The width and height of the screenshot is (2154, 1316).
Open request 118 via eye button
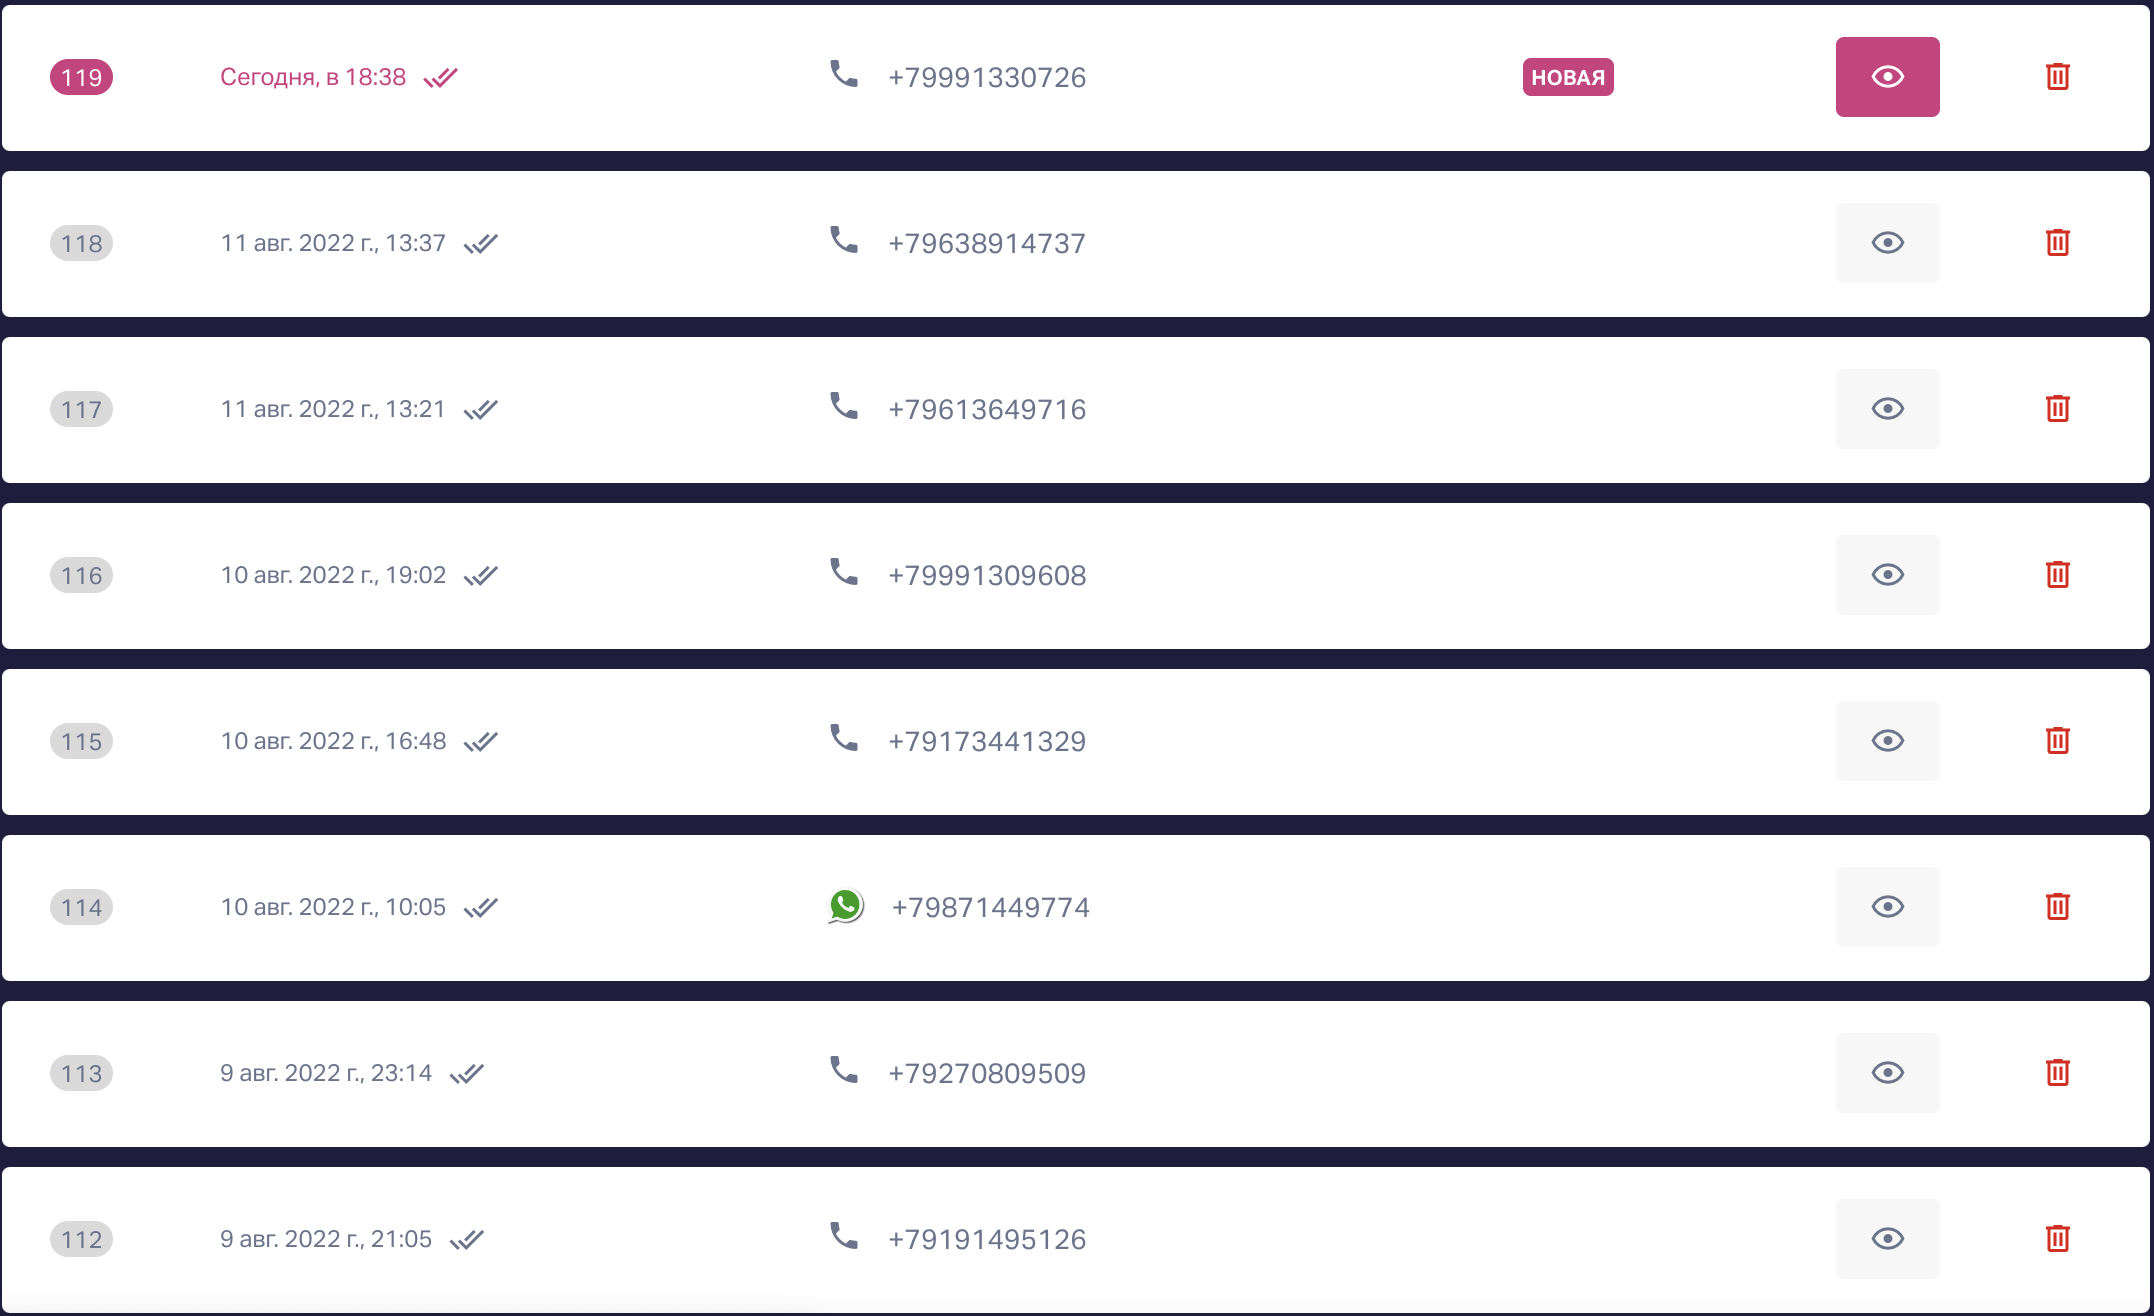point(1887,243)
